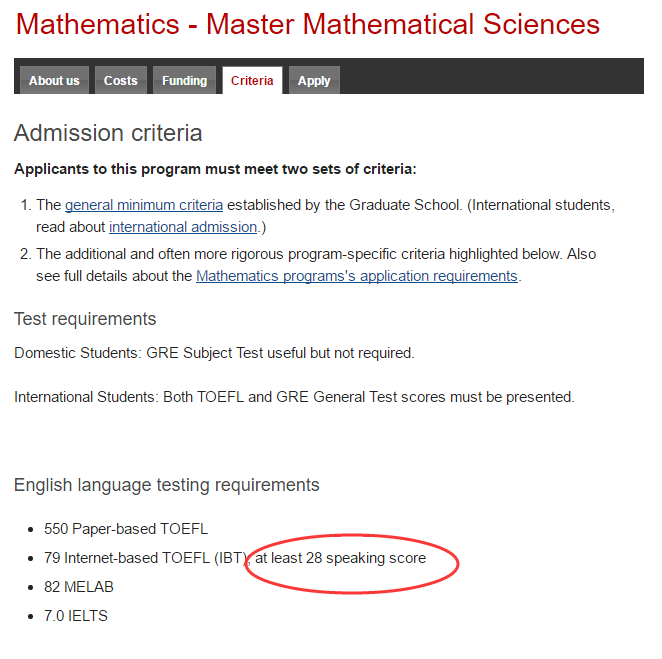Click the active Criteria tab
This screenshot has width=662, height=659.
pyautogui.click(x=252, y=81)
